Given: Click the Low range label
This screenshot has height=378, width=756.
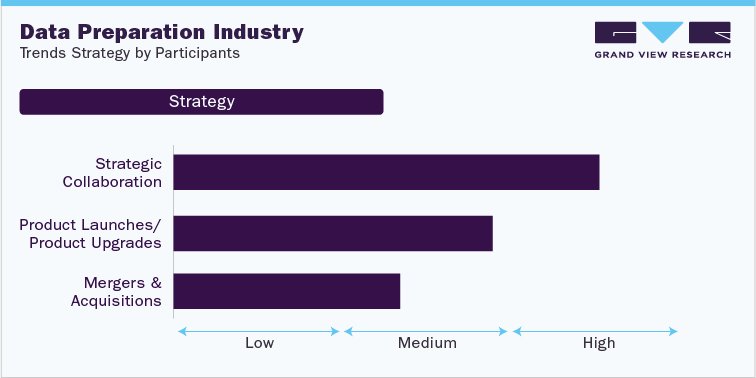Looking at the screenshot, I should coord(259,343).
